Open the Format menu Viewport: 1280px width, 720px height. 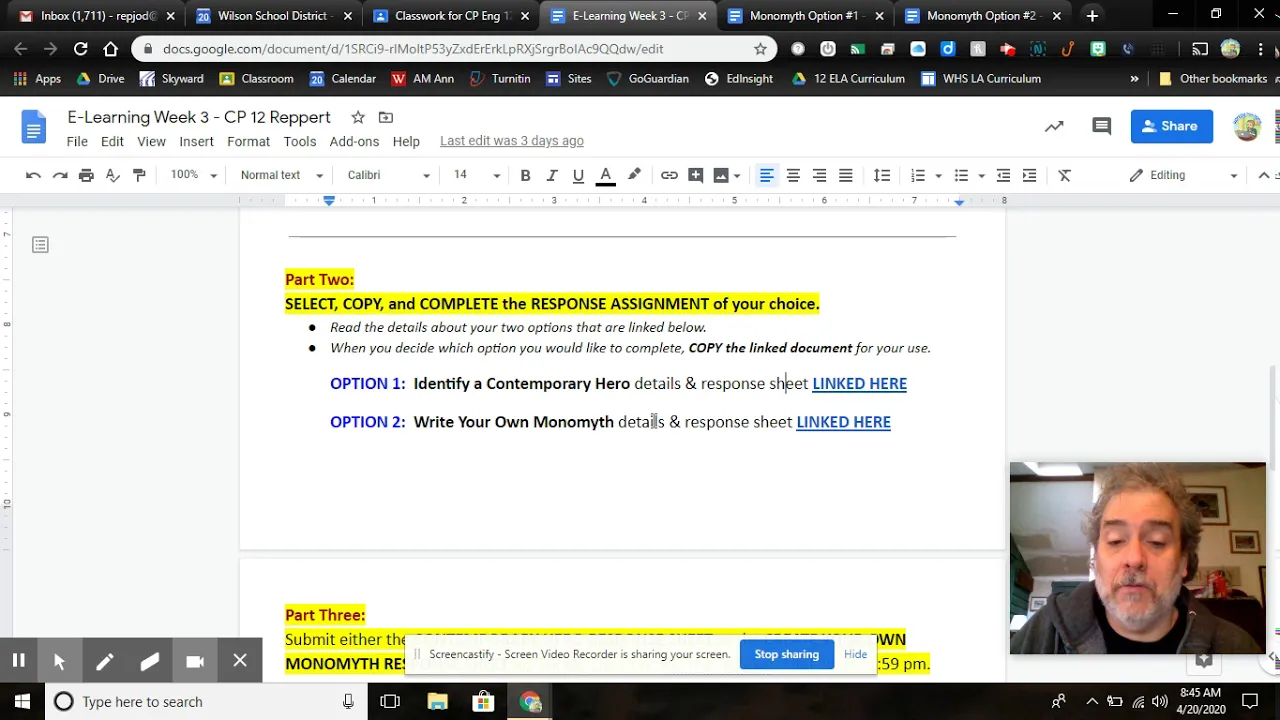click(248, 141)
